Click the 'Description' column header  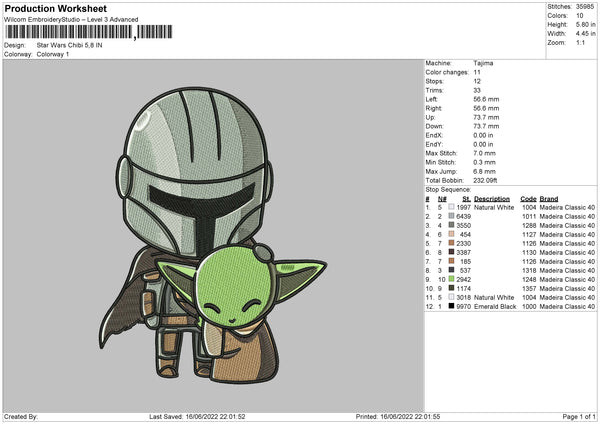pyautogui.click(x=492, y=199)
